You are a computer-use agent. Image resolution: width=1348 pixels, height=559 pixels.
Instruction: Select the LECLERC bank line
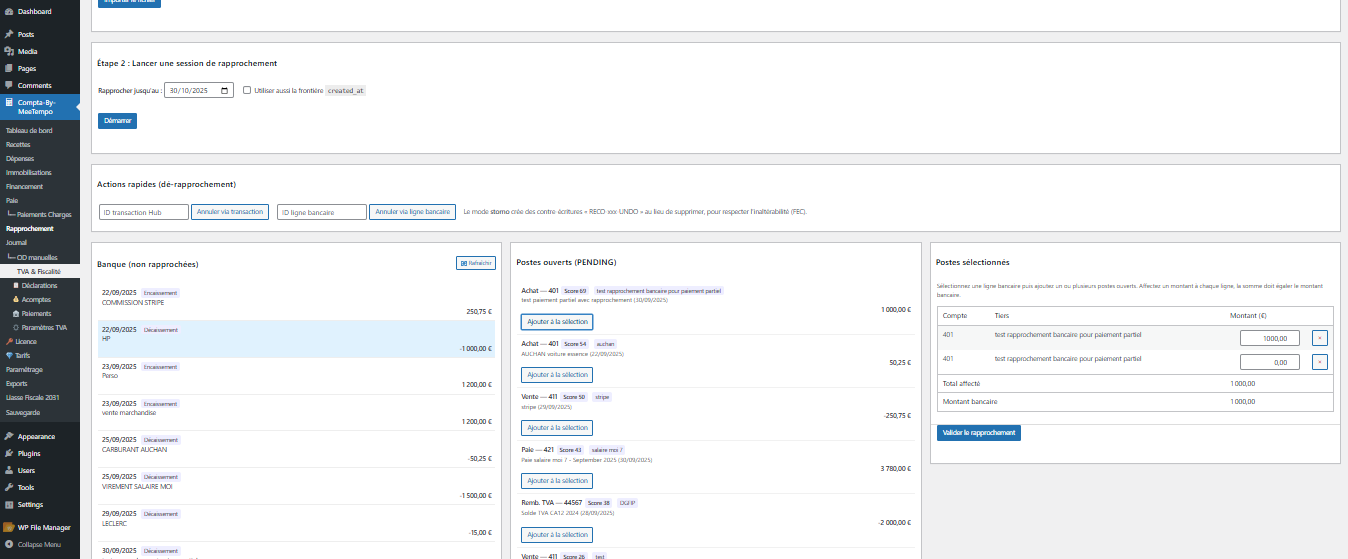pos(296,523)
